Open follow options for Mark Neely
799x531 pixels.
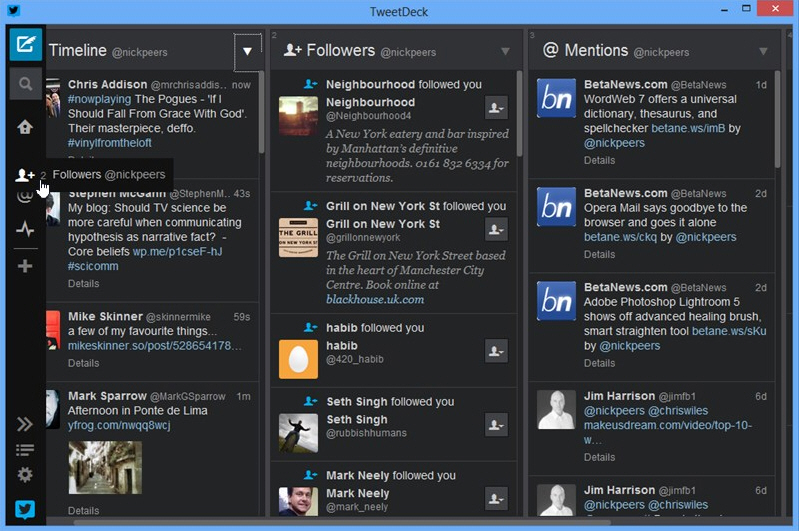click(496, 499)
